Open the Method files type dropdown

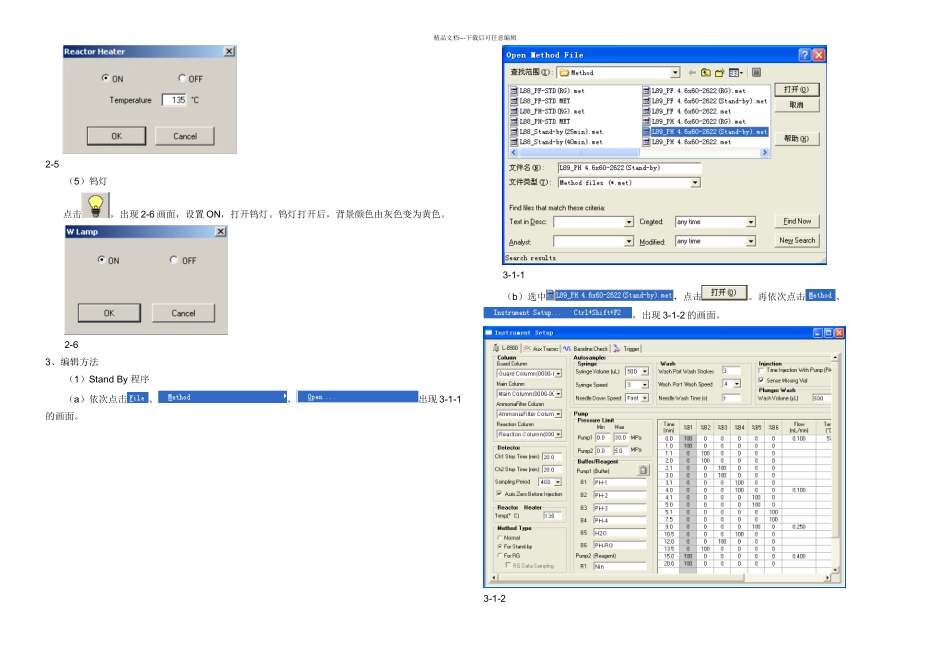coord(695,183)
